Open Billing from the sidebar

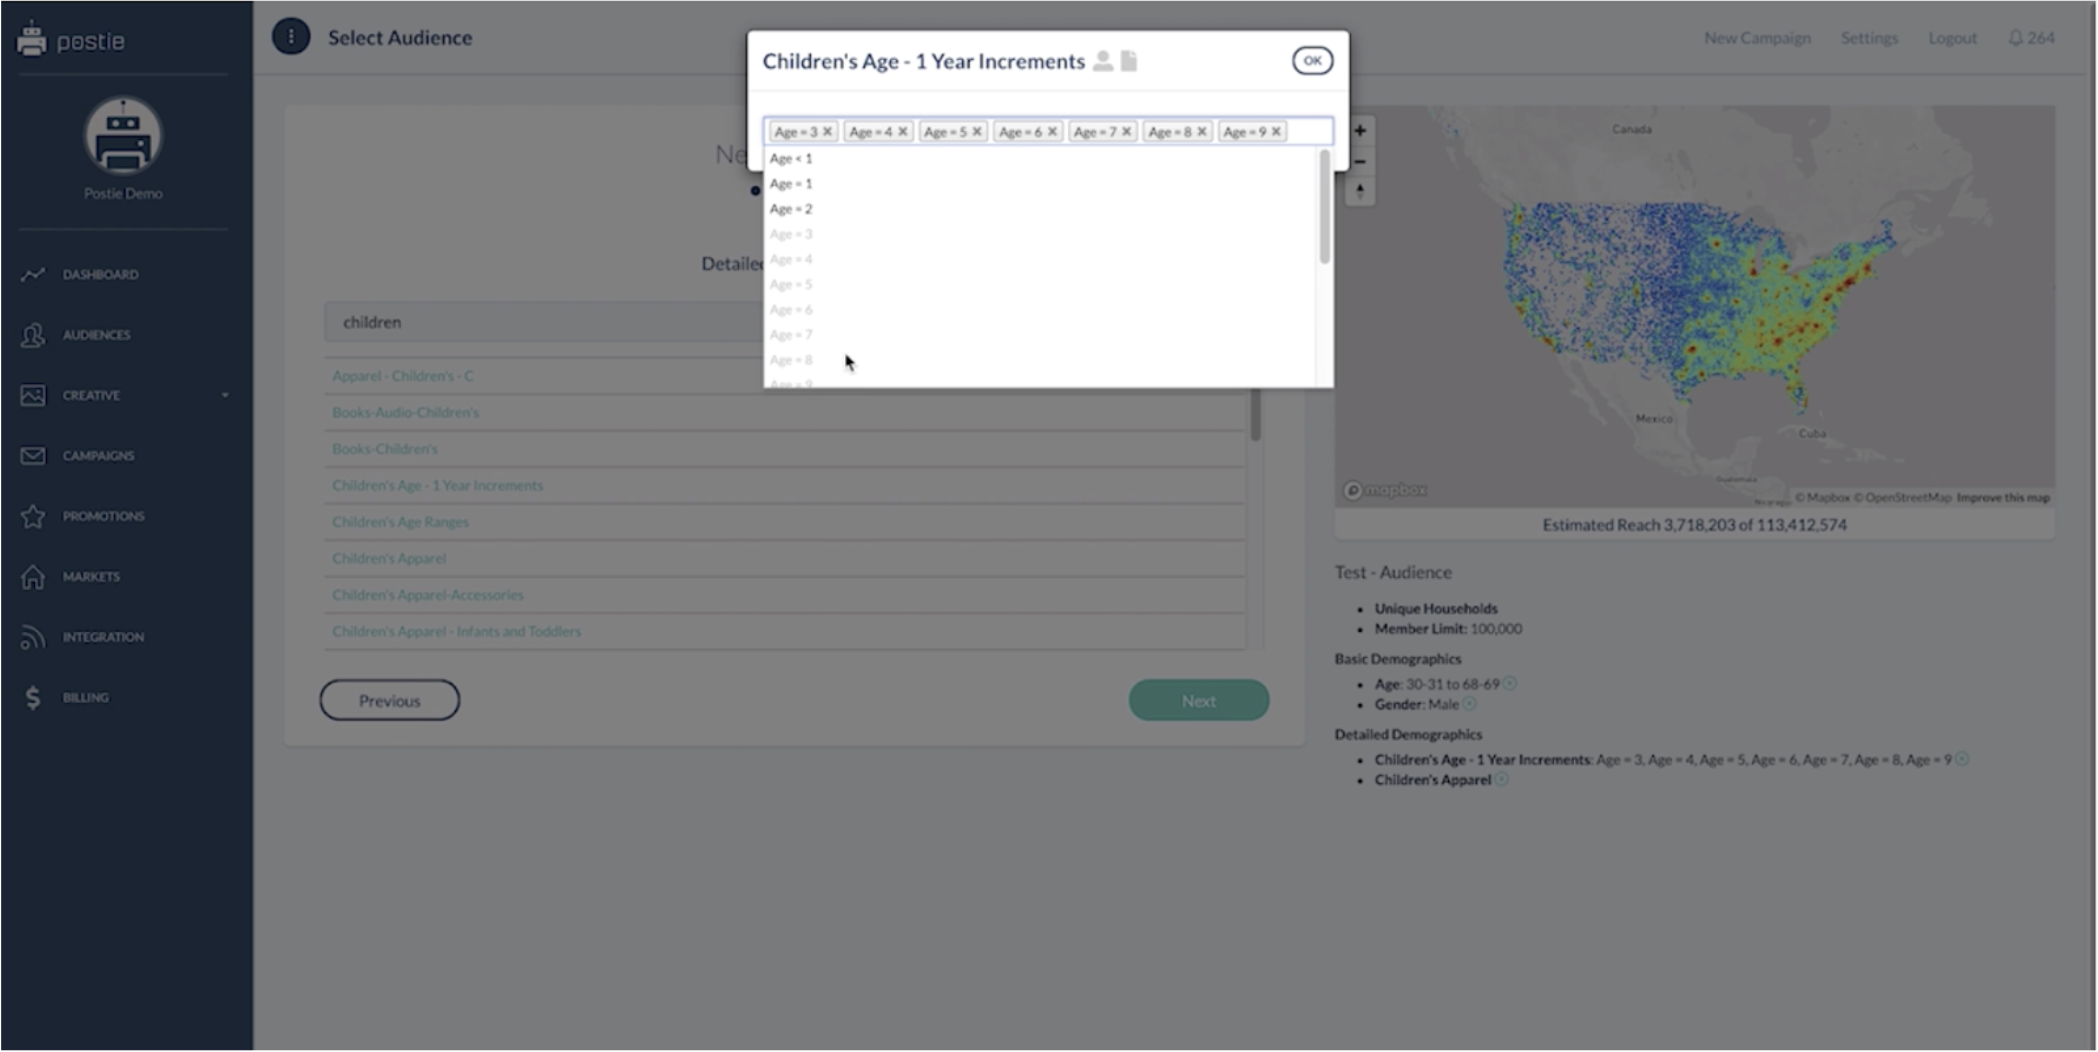[x=85, y=698]
